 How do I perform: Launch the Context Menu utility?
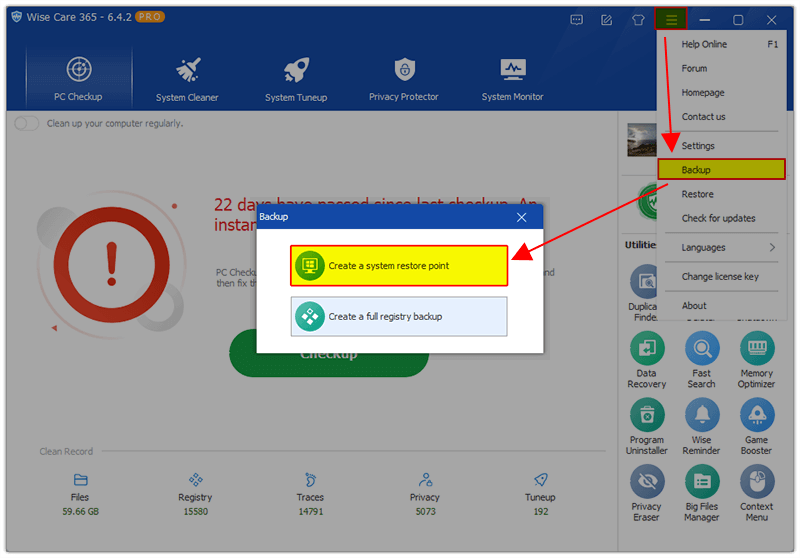point(757,494)
